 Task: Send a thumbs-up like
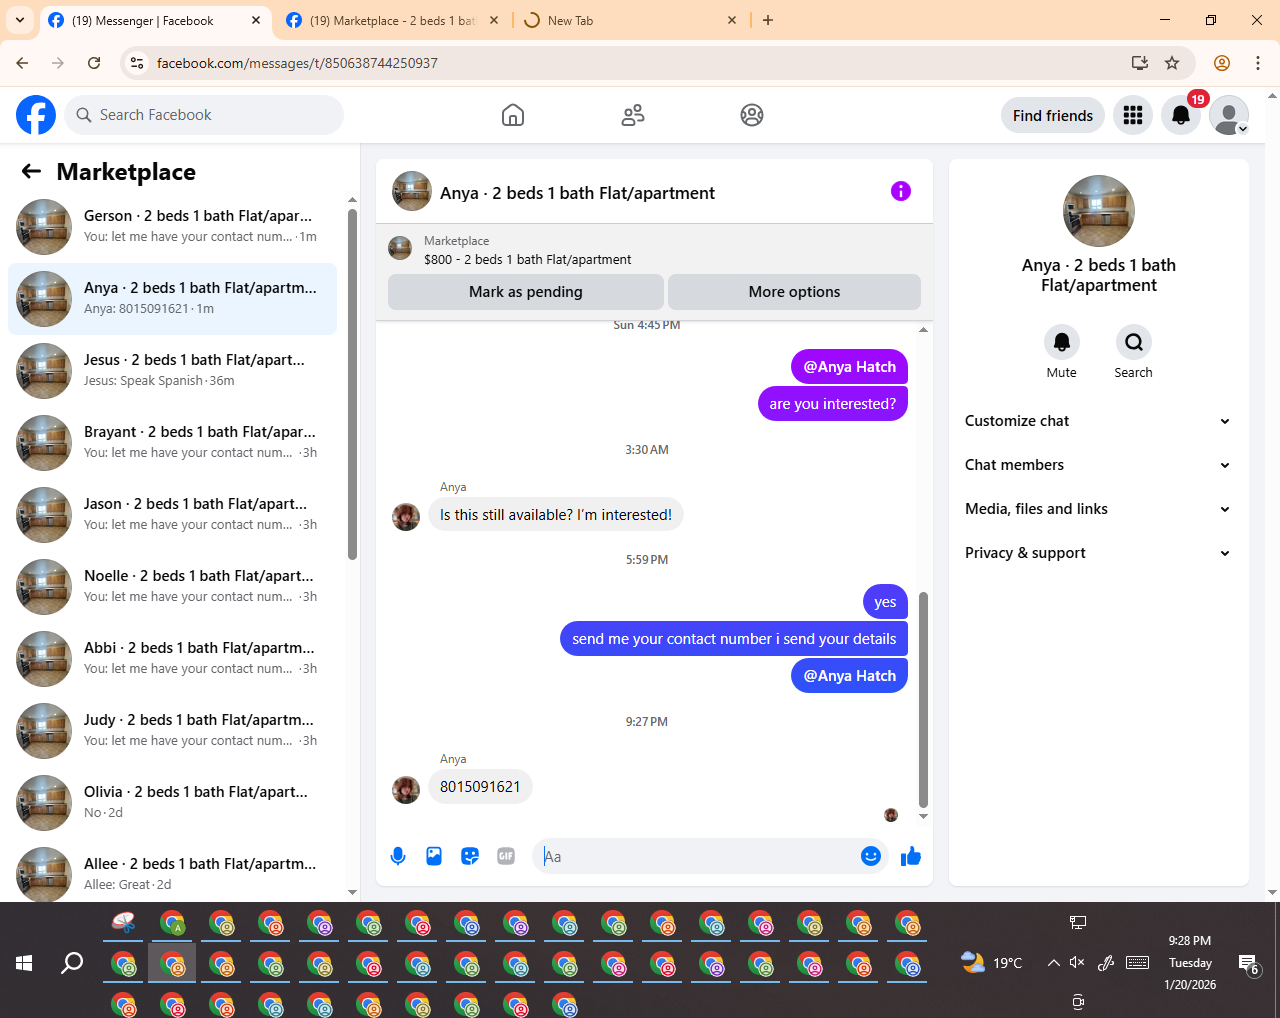point(911,856)
